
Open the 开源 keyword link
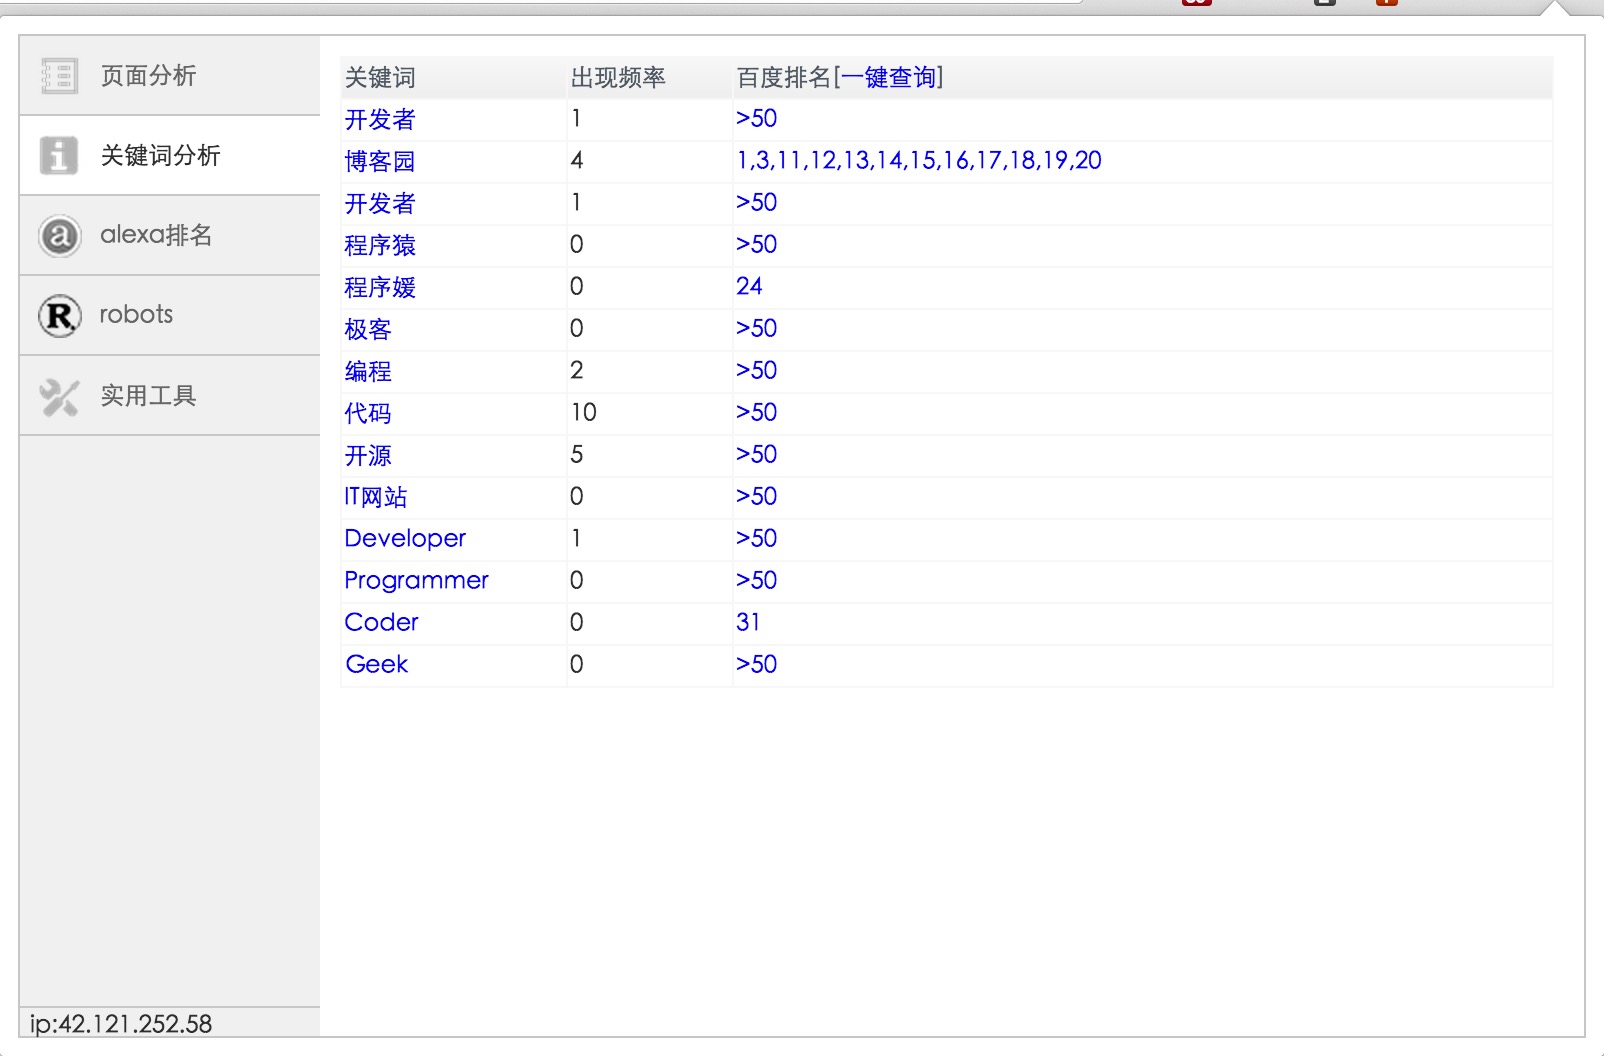[x=368, y=455]
